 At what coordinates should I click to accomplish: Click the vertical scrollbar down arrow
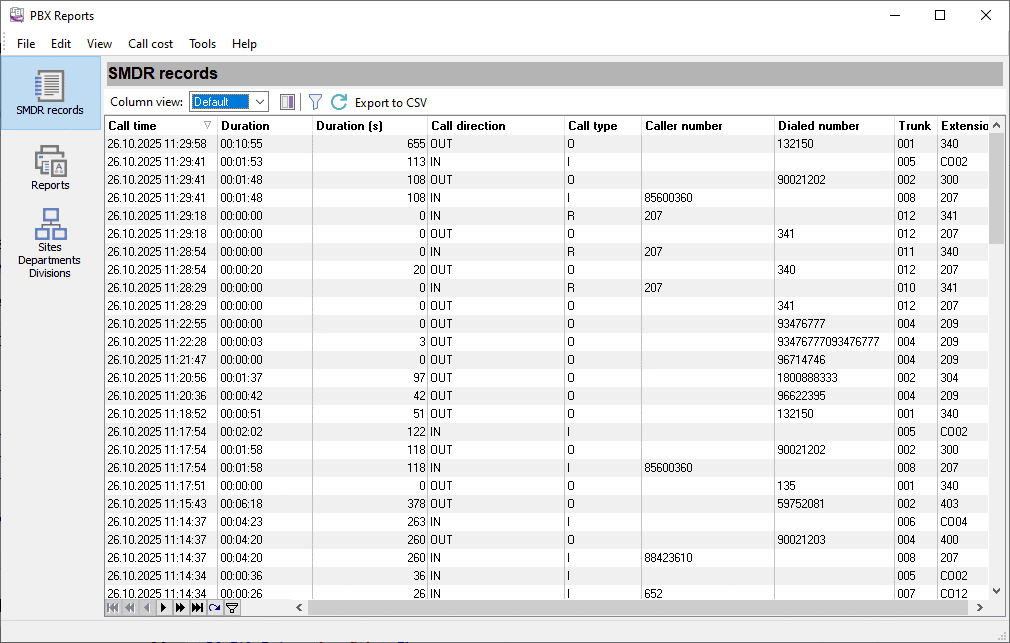pos(996,590)
